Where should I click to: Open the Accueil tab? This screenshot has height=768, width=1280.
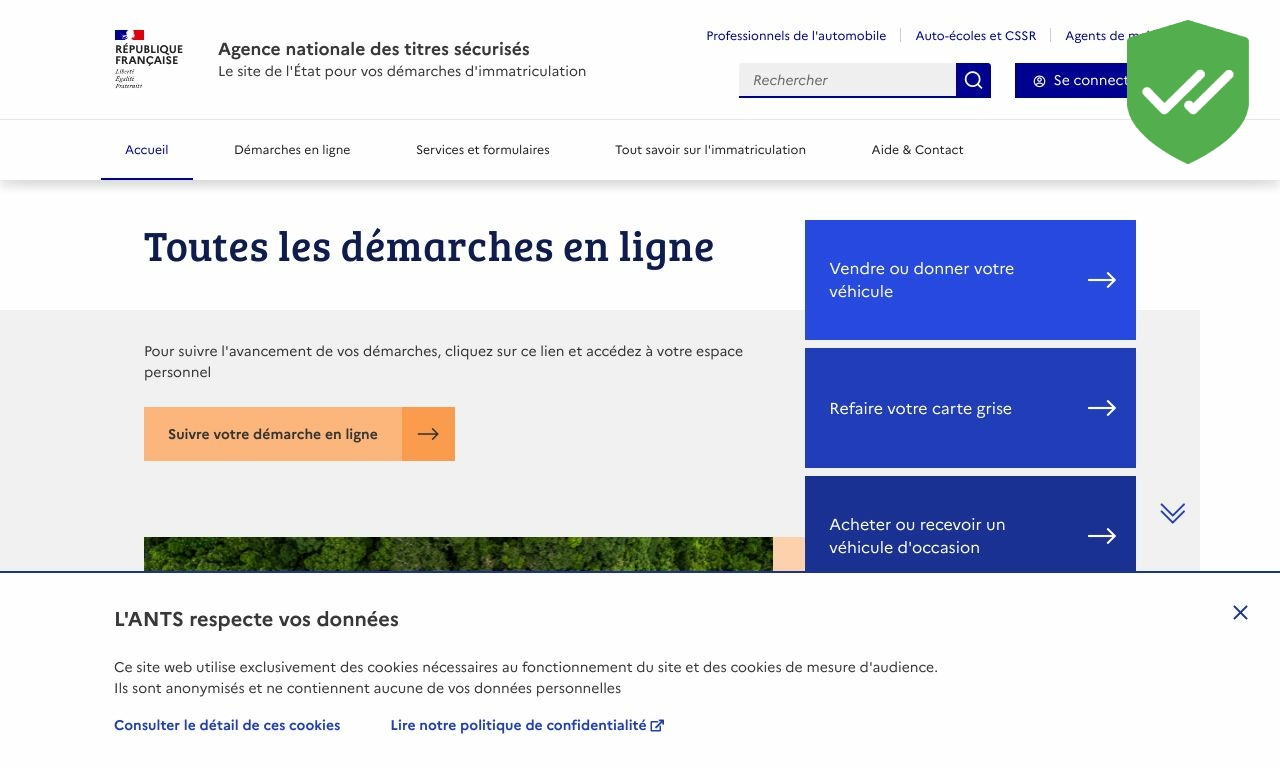tap(147, 150)
